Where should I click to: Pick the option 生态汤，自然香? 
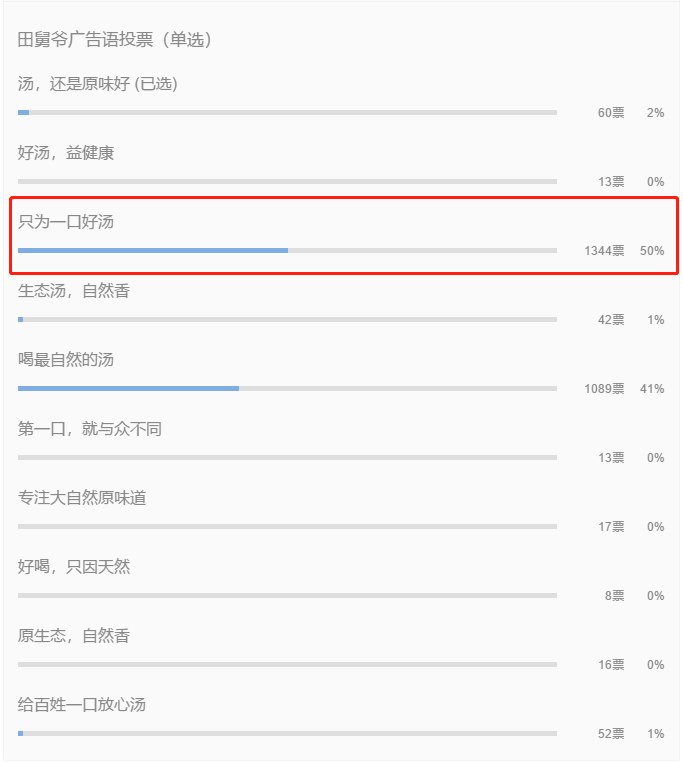[74, 291]
